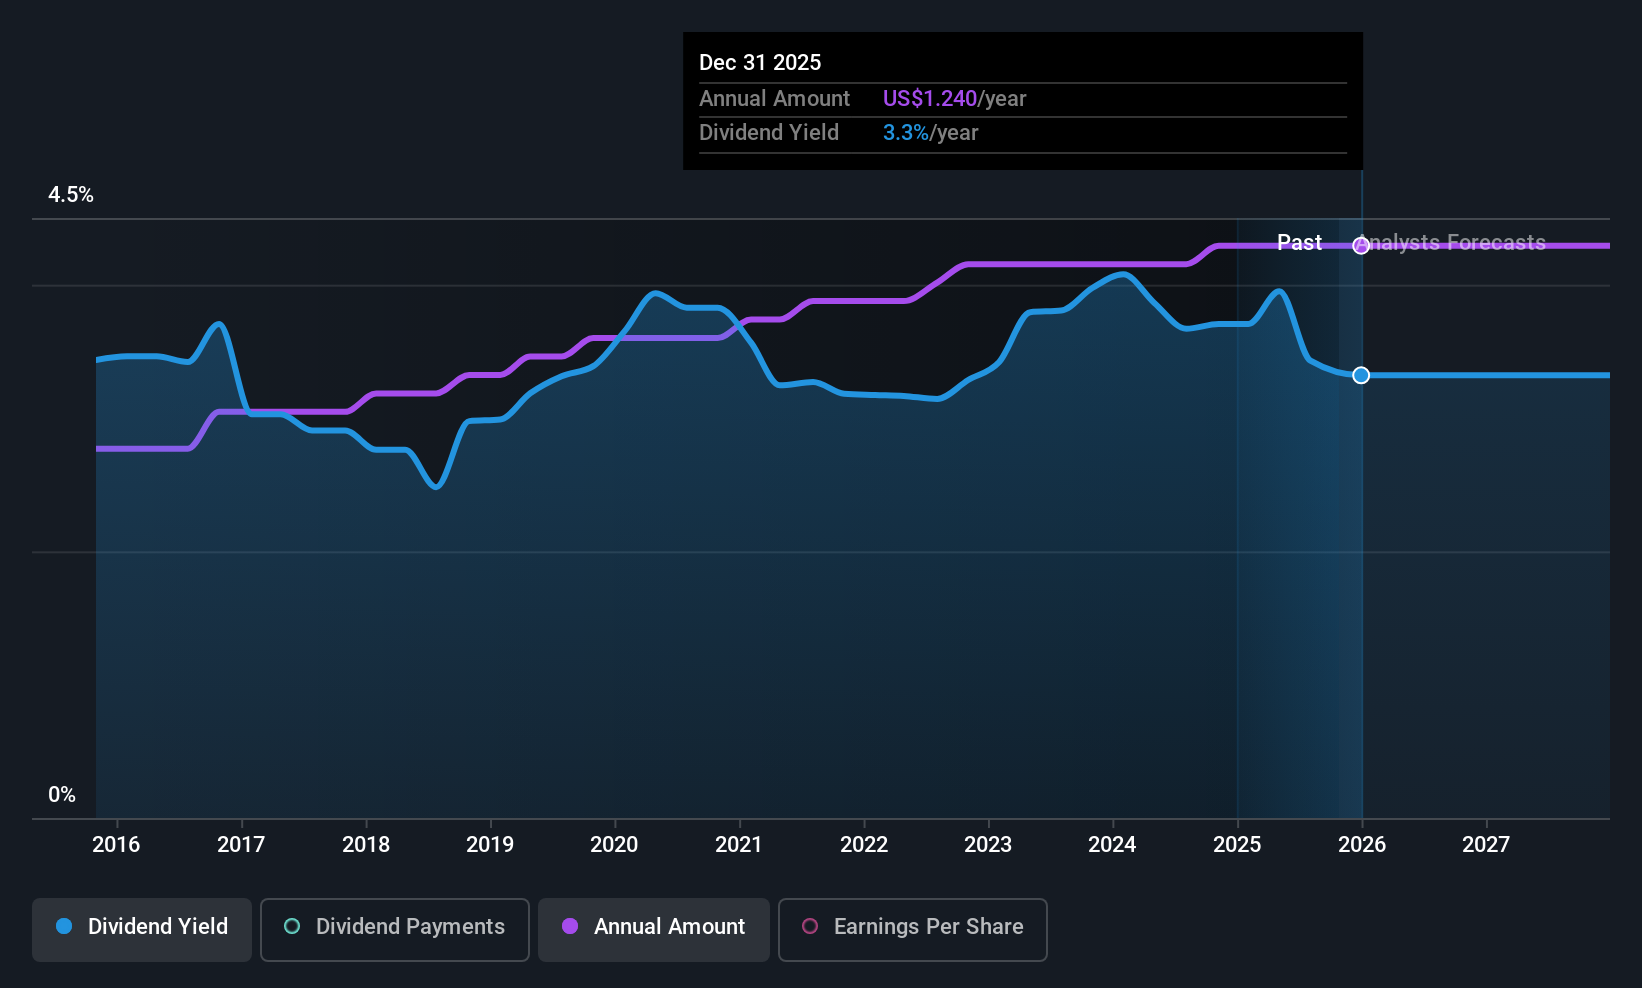Enable the Dividend Payments series
This screenshot has width=1642, height=988.
point(394,928)
